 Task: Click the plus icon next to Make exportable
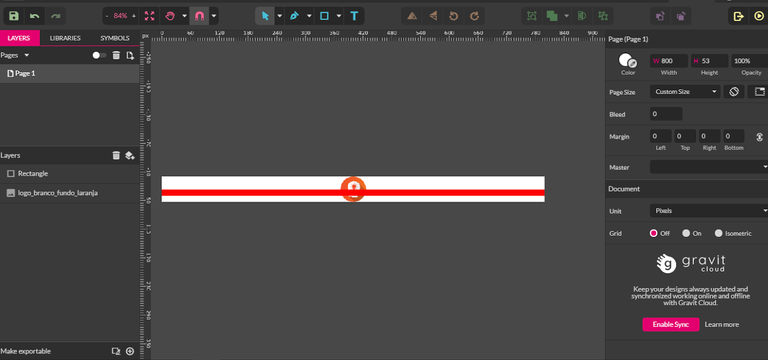130,351
